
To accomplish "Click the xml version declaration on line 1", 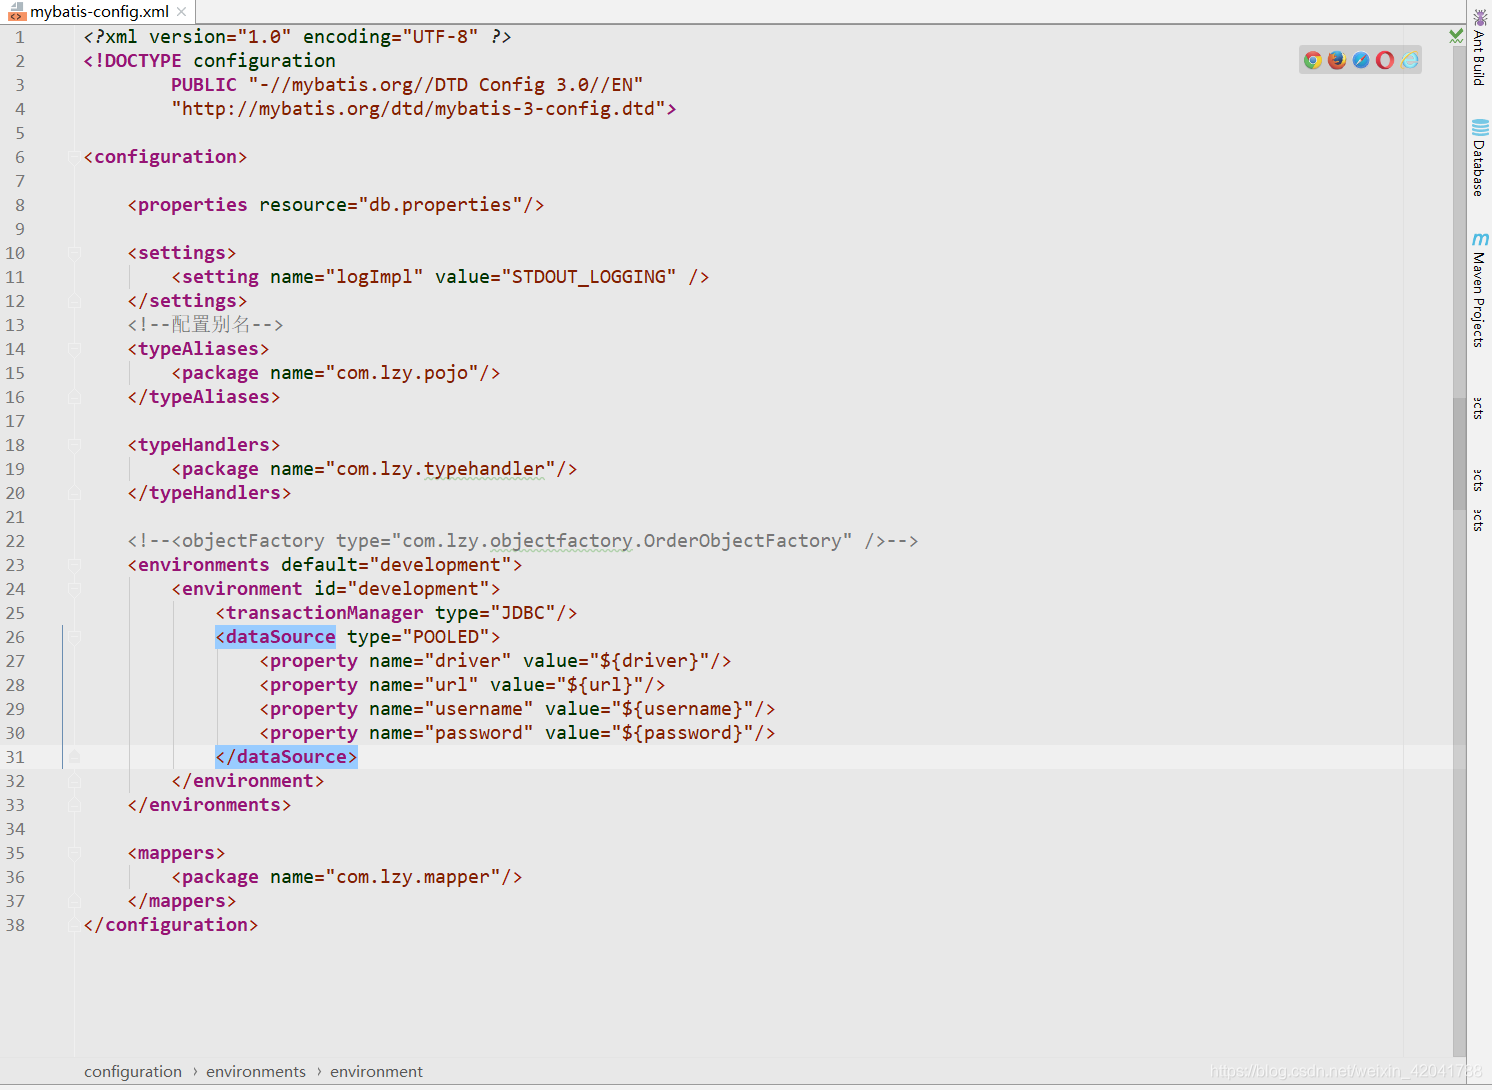I will point(298,37).
